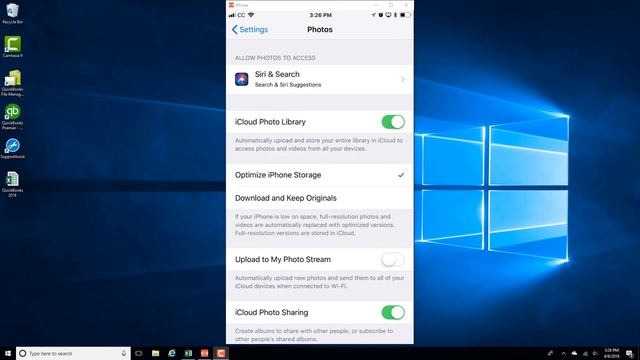Click the Wi-Fi icon in iPhone status bar
Screen dimensions: 640x360
pos(251,15)
